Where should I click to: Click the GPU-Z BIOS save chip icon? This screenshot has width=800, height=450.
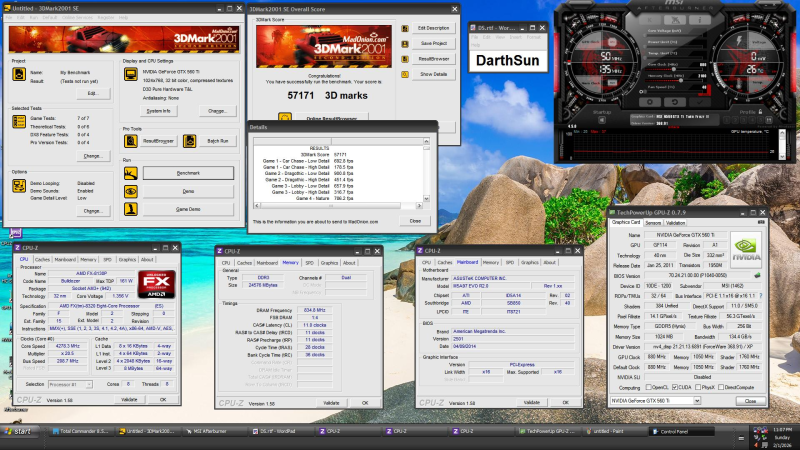coord(757,276)
